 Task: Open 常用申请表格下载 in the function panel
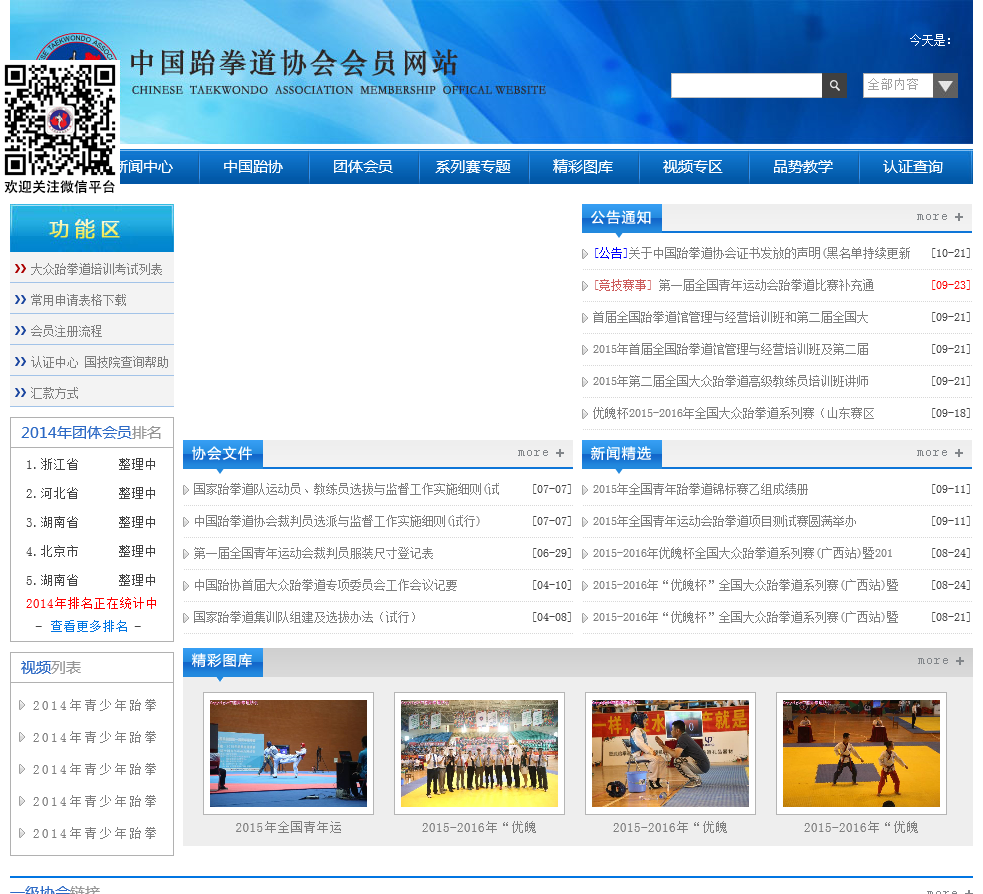pos(78,300)
